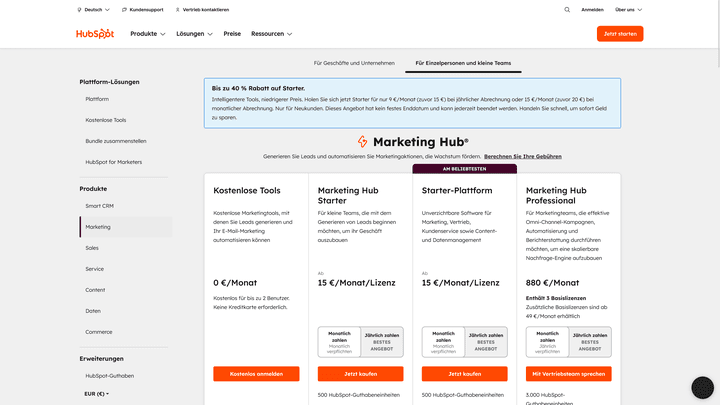Open Daten in the sidebar

[x=93, y=311]
